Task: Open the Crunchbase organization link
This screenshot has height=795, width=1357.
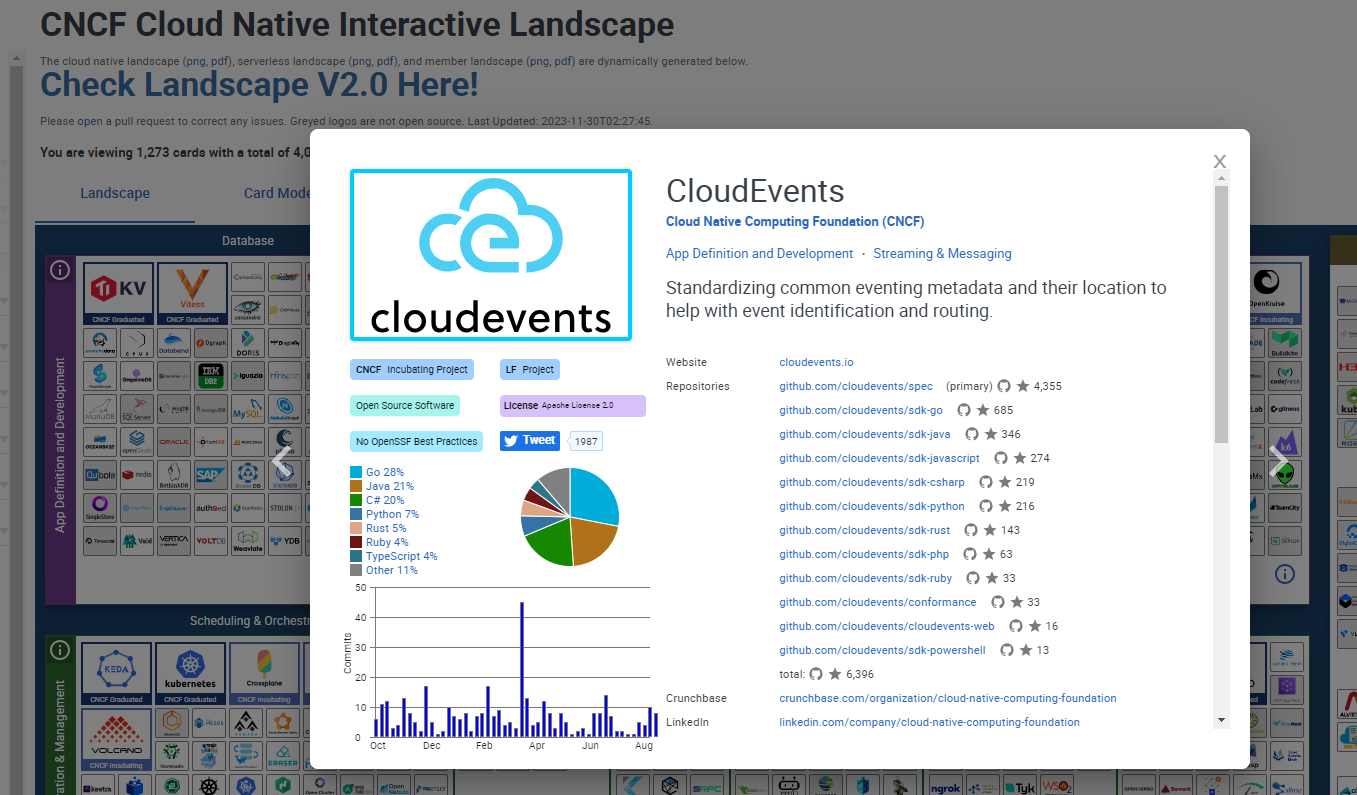Action: coord(948,698)
